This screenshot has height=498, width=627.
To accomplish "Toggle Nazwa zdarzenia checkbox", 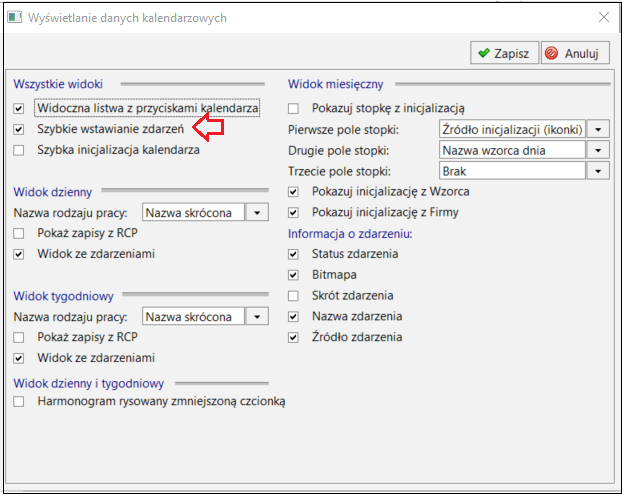I will (x=293, y=316).
